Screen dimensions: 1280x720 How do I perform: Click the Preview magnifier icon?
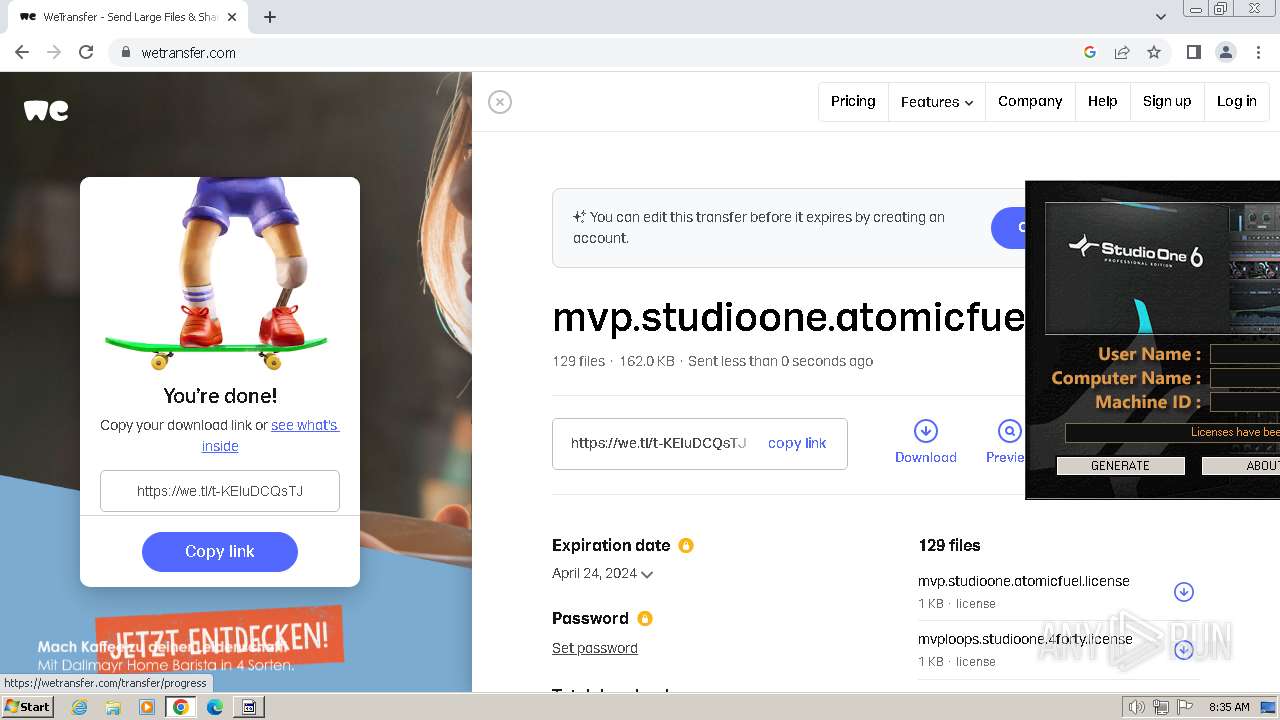point(1010,431)
